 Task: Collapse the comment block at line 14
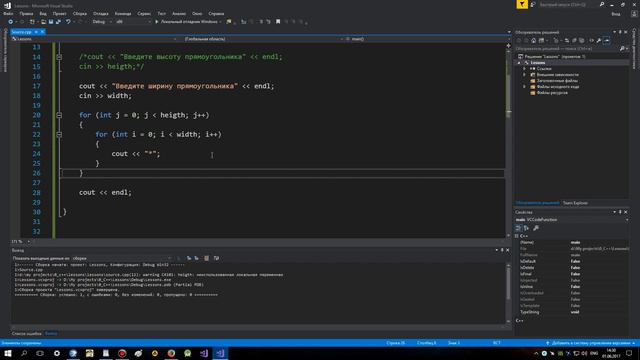(x=59, y=57)
